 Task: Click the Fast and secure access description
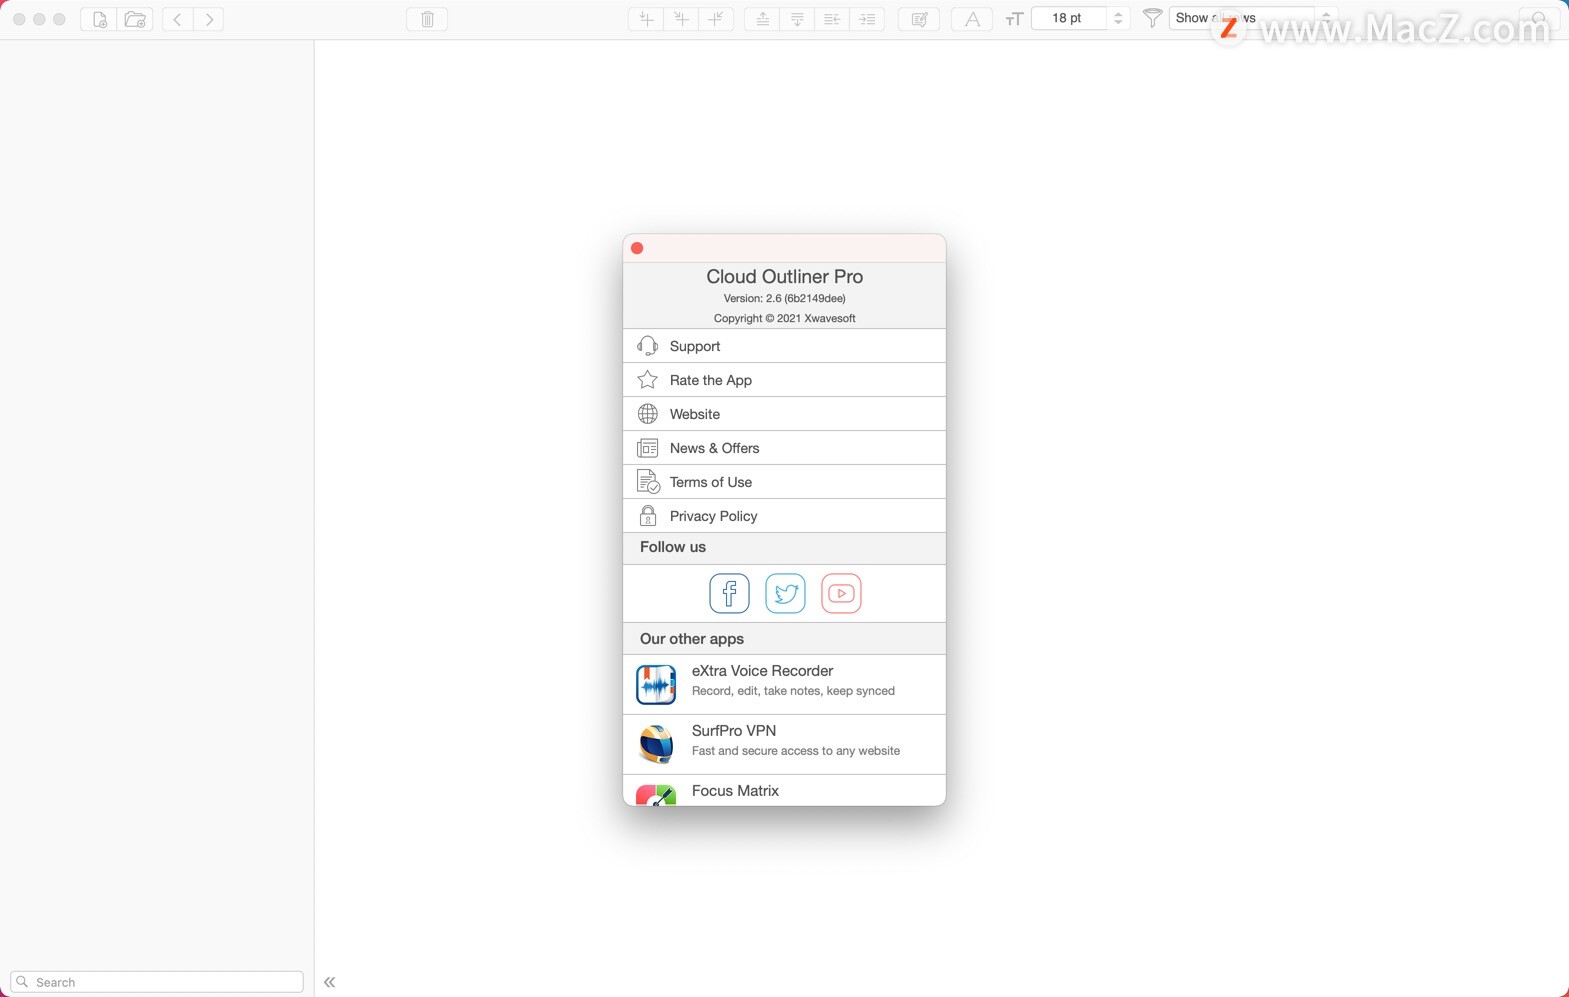[796, 751]
